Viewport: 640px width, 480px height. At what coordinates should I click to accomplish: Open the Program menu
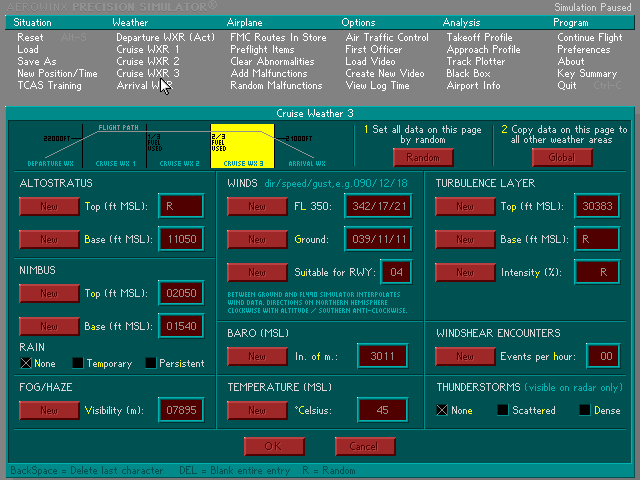[571, 22]
